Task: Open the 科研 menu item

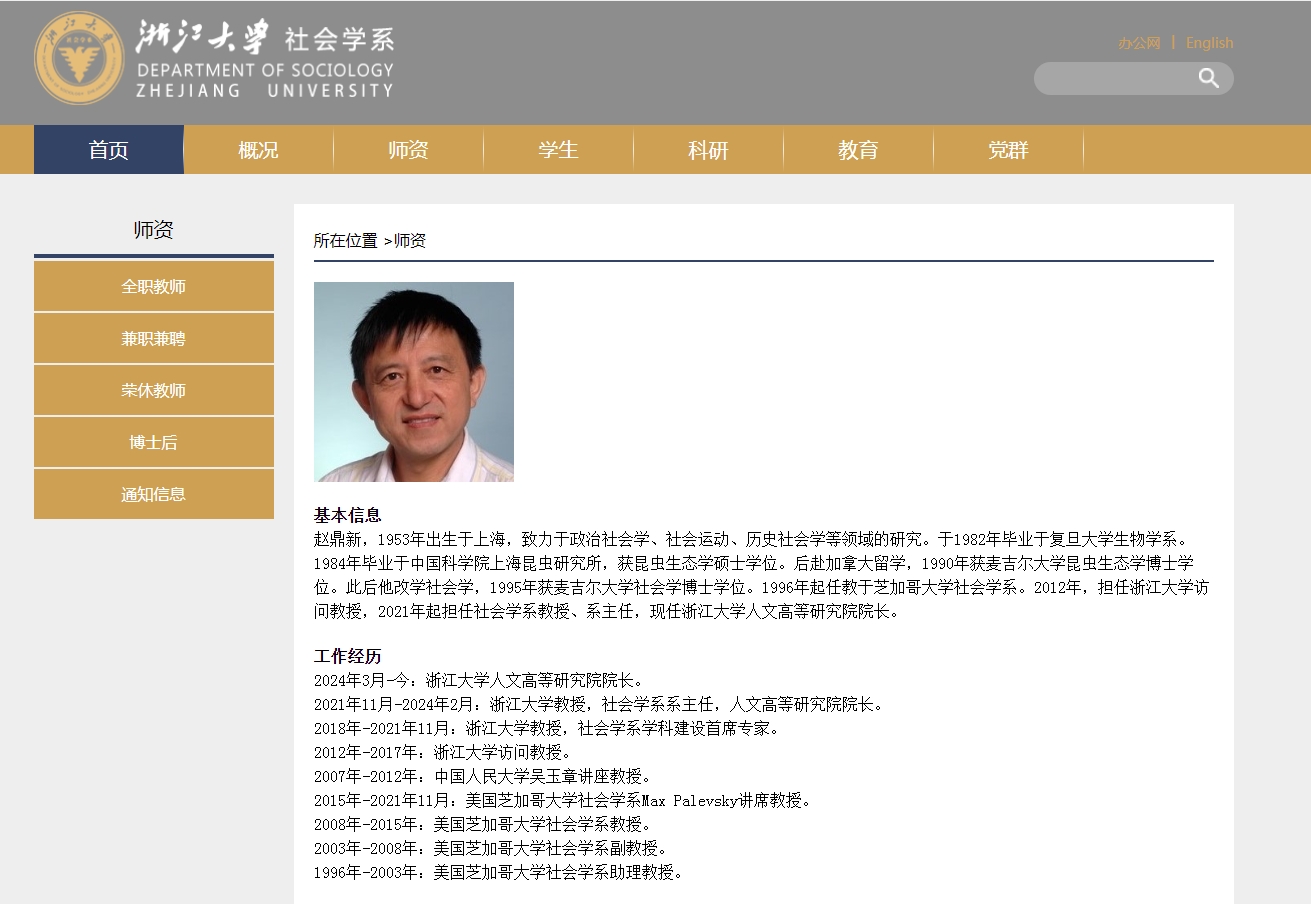Action: coord(708,150)
